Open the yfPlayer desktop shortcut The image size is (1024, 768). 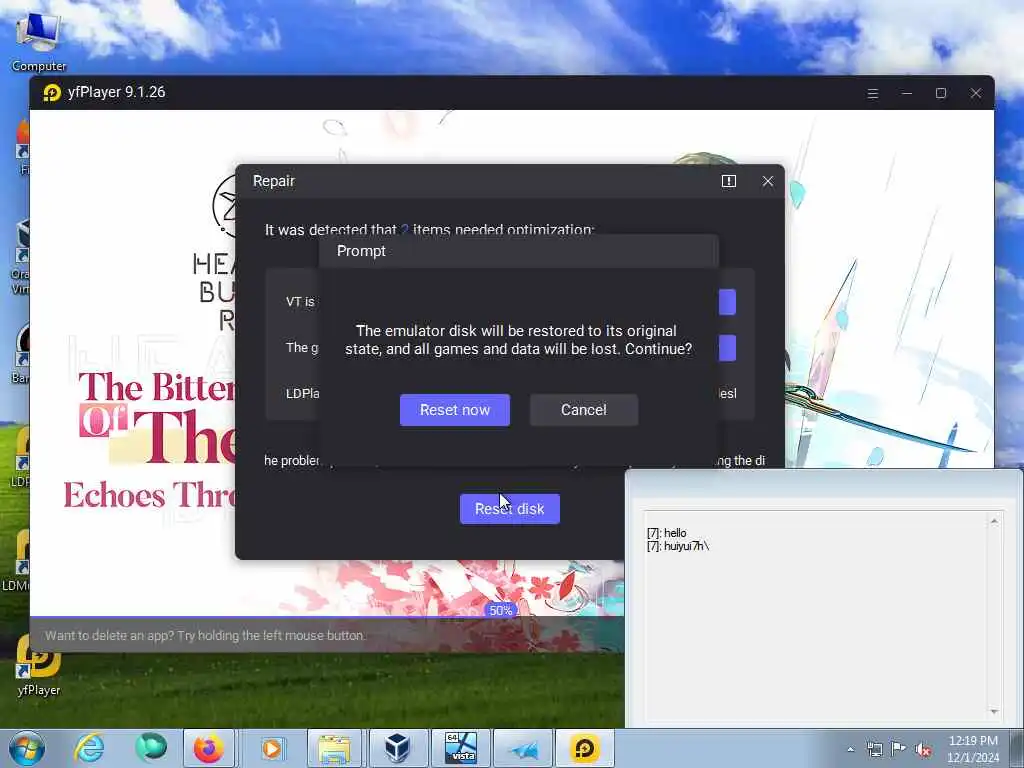[39, 665]
